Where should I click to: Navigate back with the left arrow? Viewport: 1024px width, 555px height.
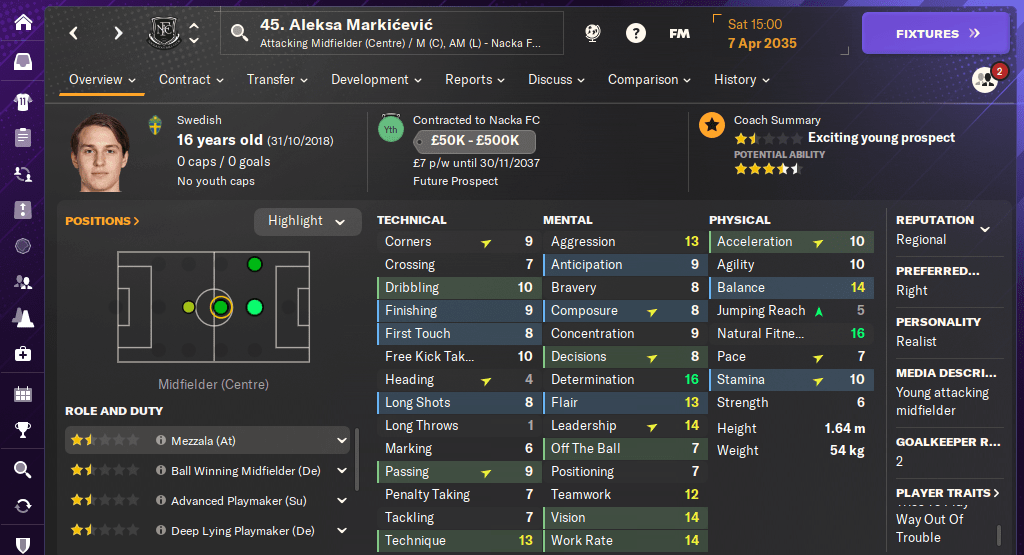(x=74, y=33)
